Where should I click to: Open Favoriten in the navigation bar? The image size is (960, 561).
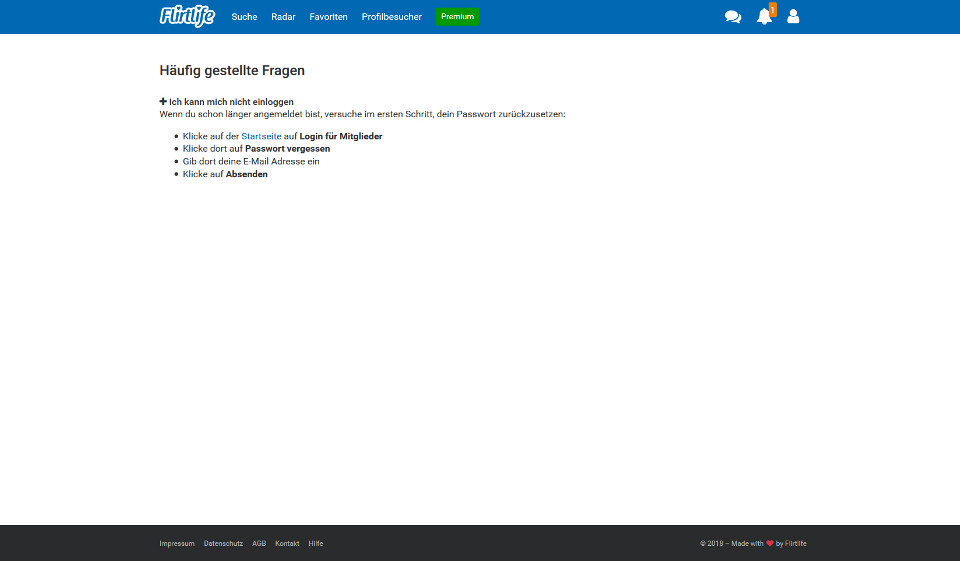[x=328, y=17]
